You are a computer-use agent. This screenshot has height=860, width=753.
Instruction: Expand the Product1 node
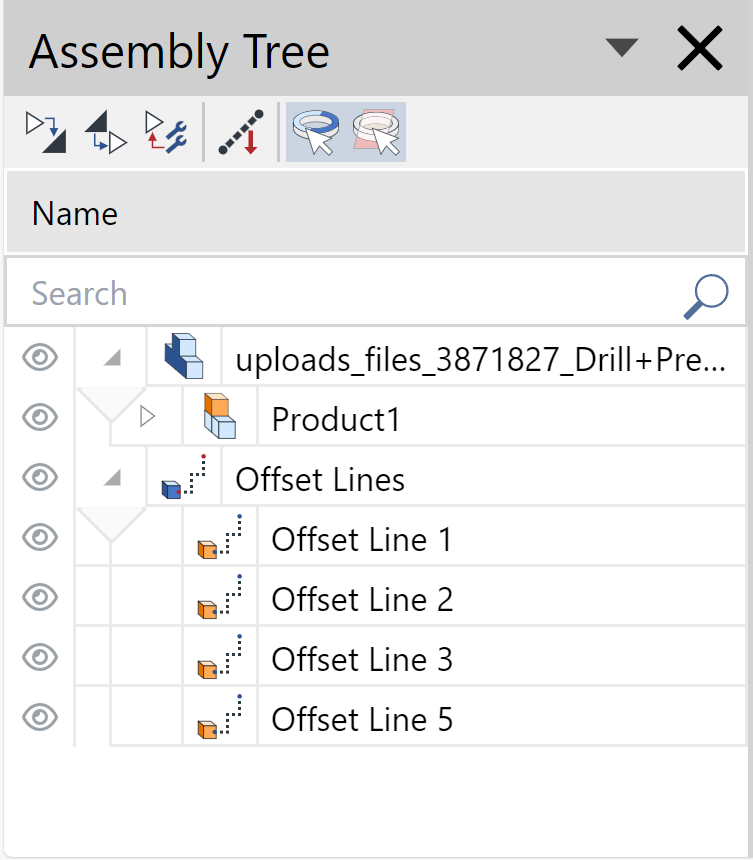147,417
